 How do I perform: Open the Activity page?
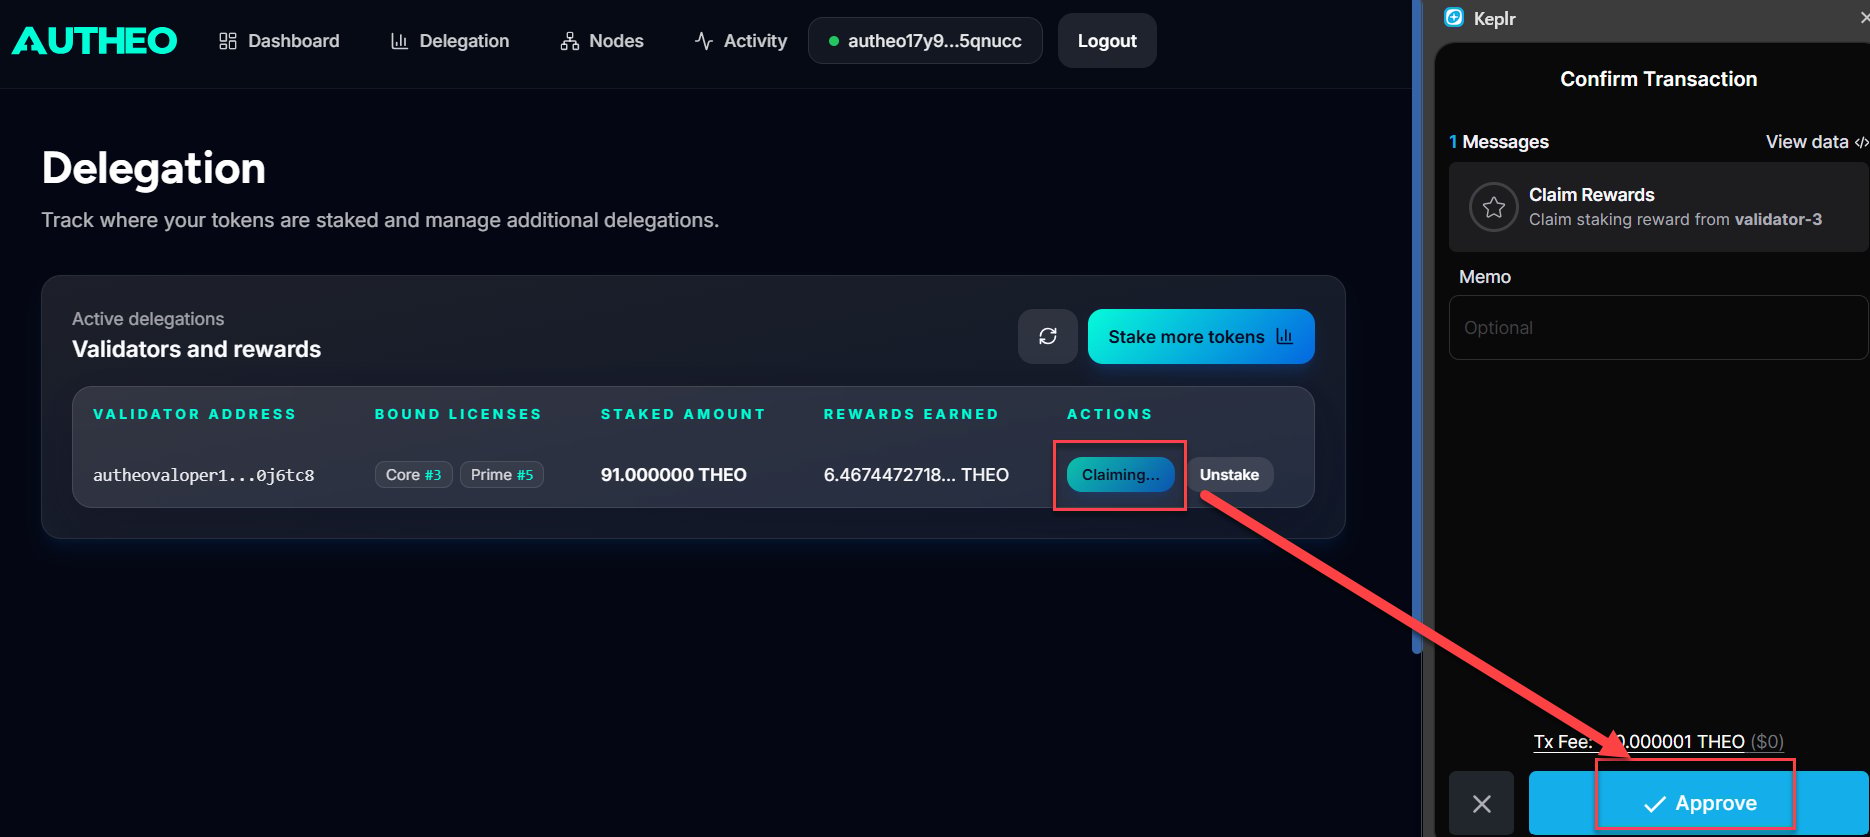pyautogui.click(x=741, y=41)
